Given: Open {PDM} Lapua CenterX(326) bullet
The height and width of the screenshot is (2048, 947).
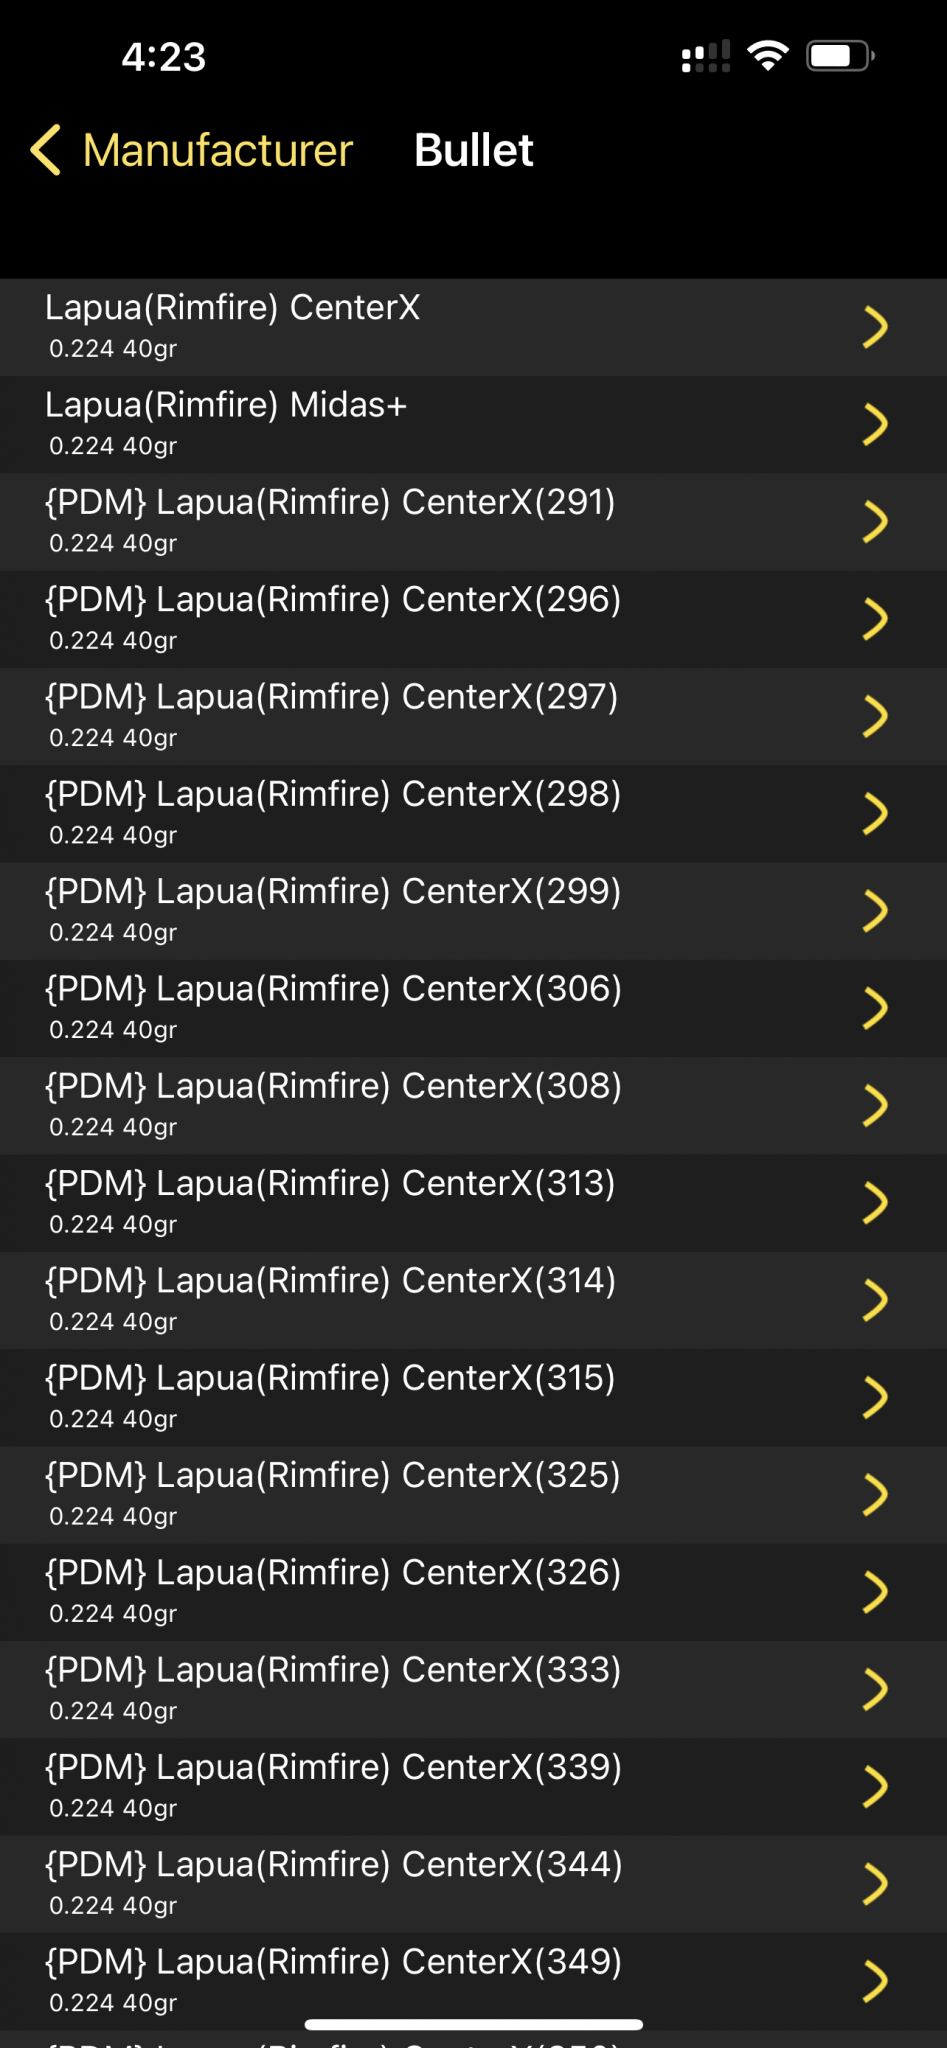Looking at the screenshot, I should tap(333, 1590).
